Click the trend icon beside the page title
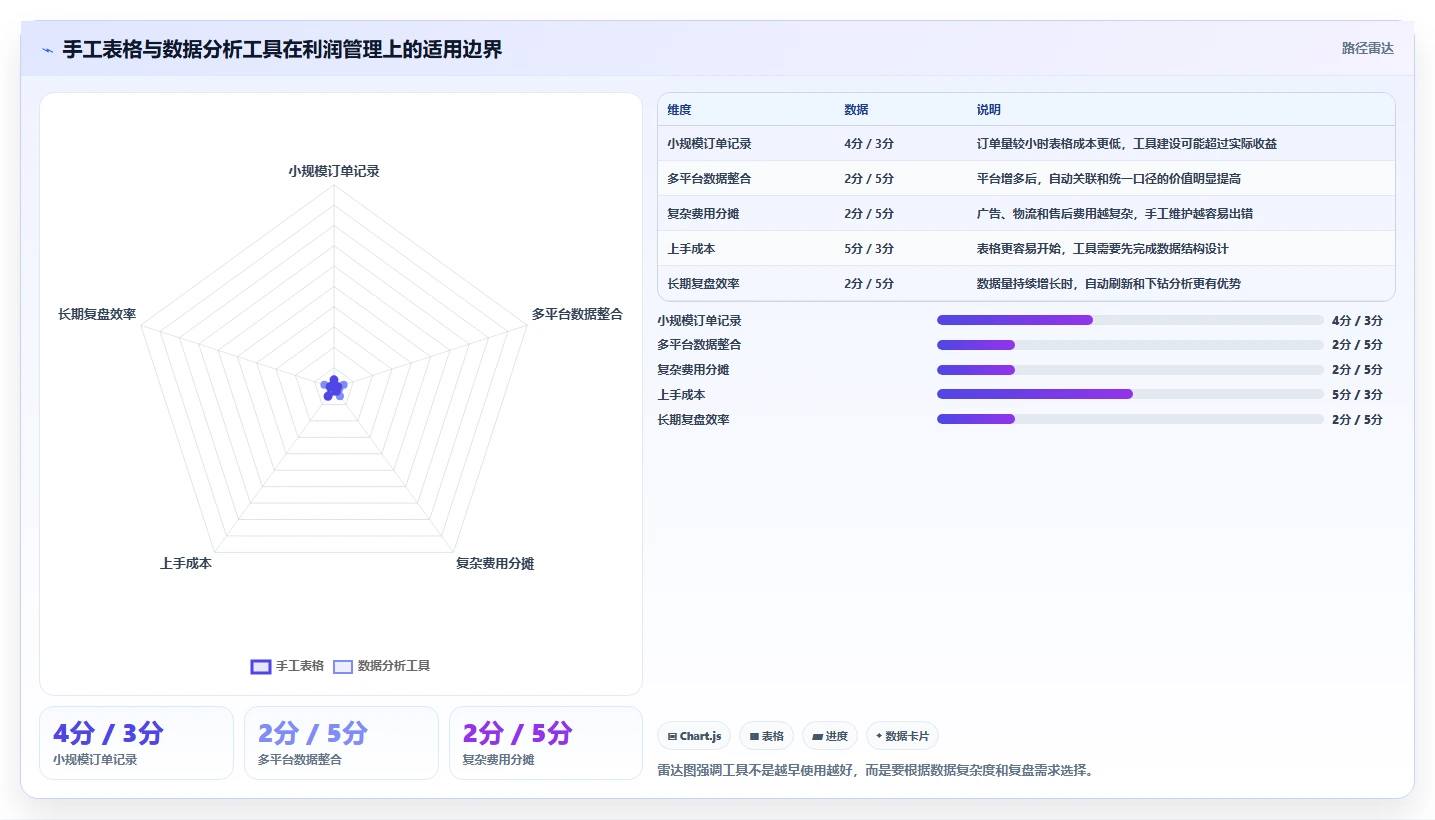1435x820 pixels. [x=48, y=50]
